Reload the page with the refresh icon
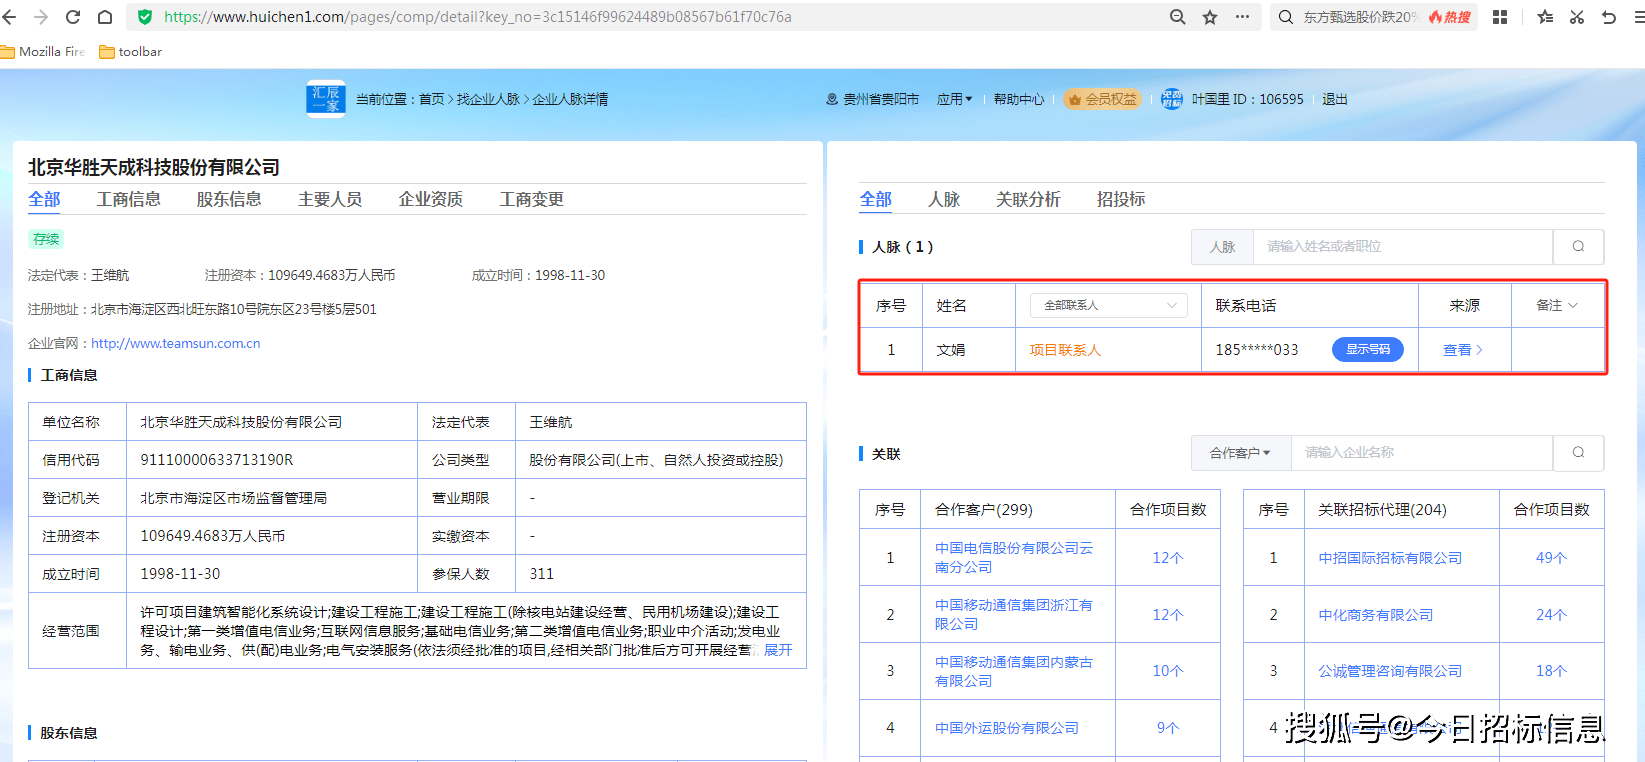The height and width of the screenshot is (762, 1645). [73, 17]
